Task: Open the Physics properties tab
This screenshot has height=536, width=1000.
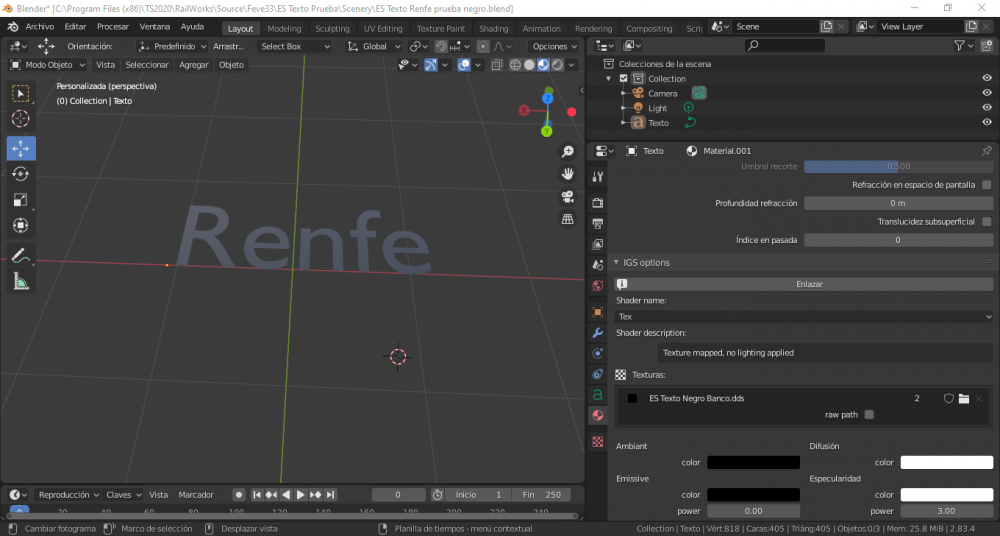Action: [598, 354]
